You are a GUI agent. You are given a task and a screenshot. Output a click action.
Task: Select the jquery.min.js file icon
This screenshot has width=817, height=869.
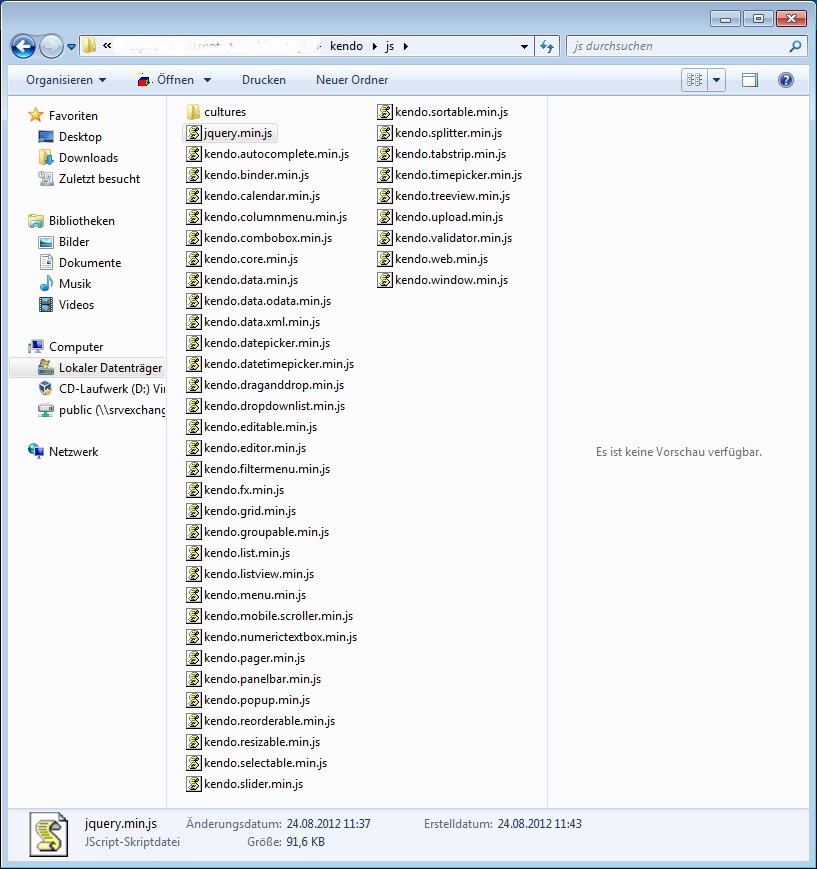click(193, 133)
